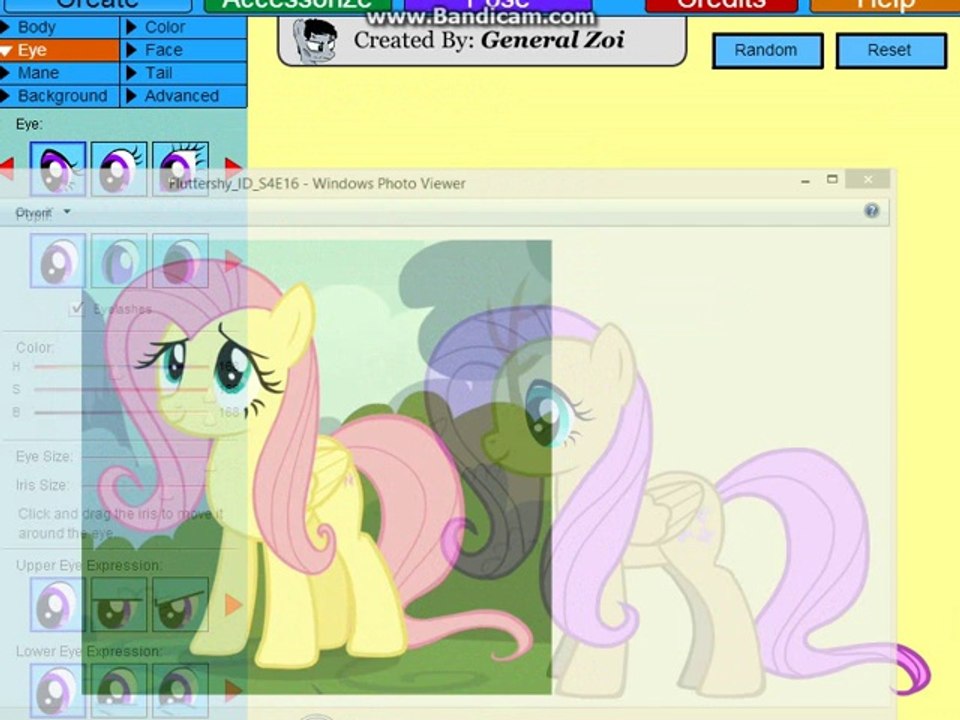Show next eye shapes with right arrow
The width and height of the screenshot is (960, 720).
[x=233, y=167]
